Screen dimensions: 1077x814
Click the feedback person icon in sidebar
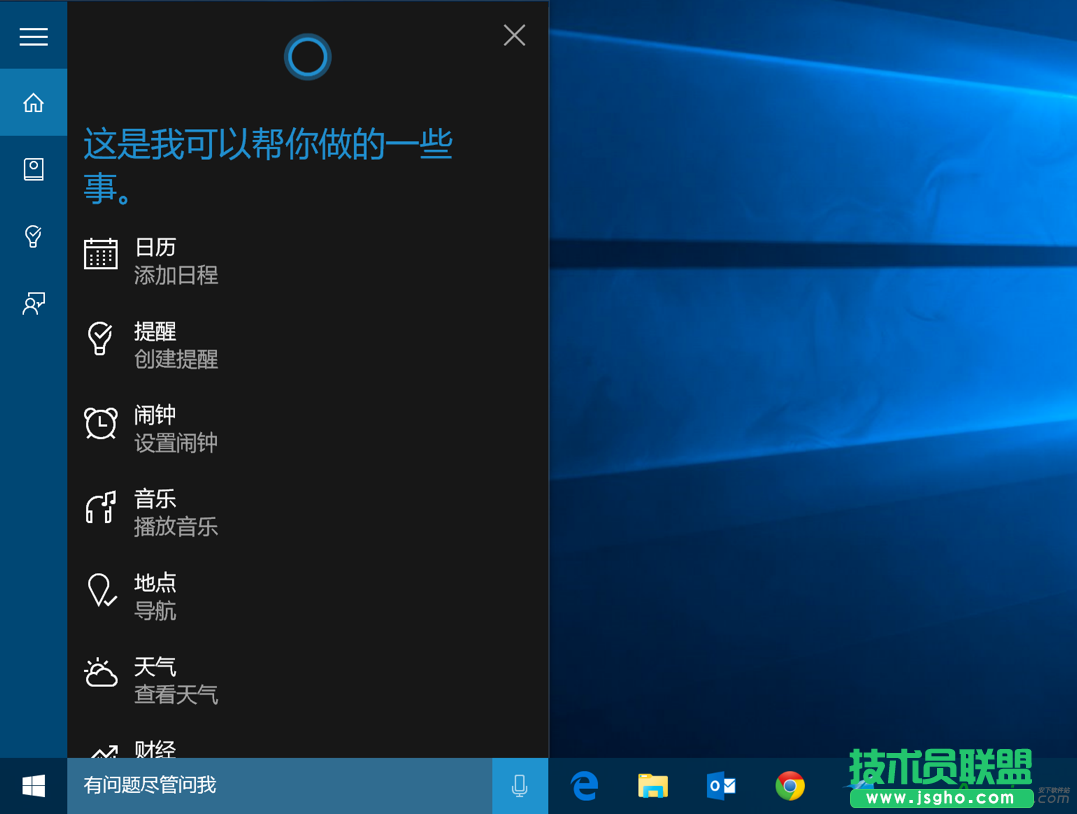(x=33, y=303)
